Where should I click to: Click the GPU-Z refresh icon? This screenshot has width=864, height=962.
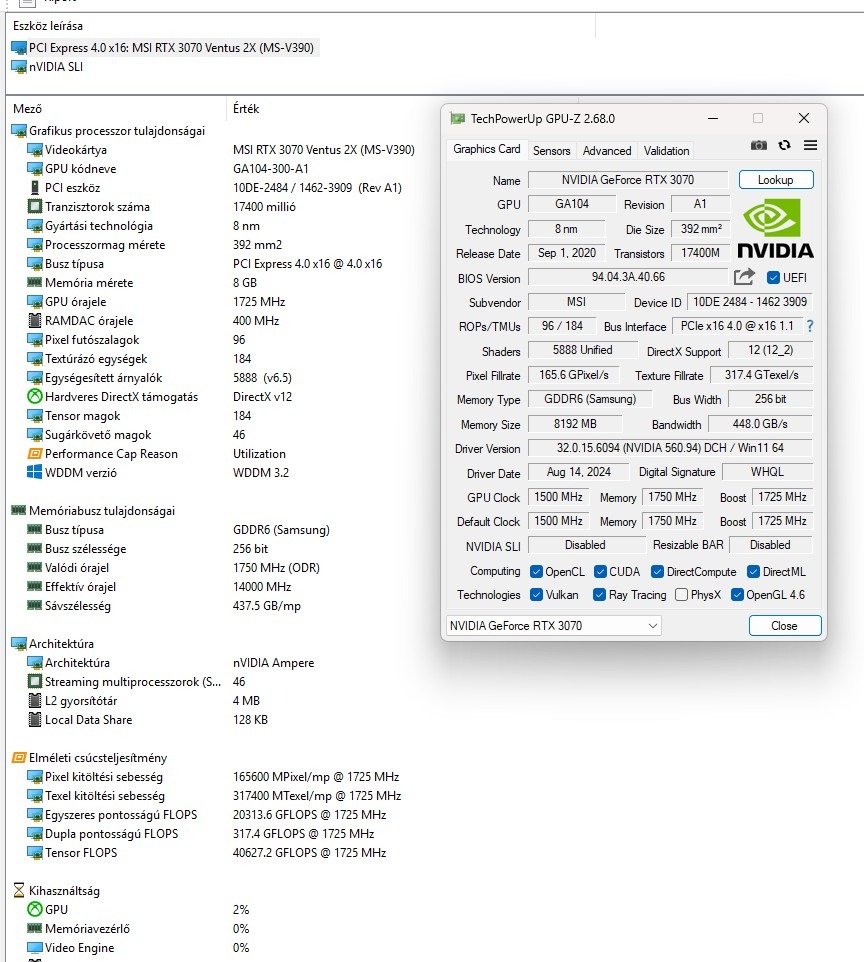784,145
